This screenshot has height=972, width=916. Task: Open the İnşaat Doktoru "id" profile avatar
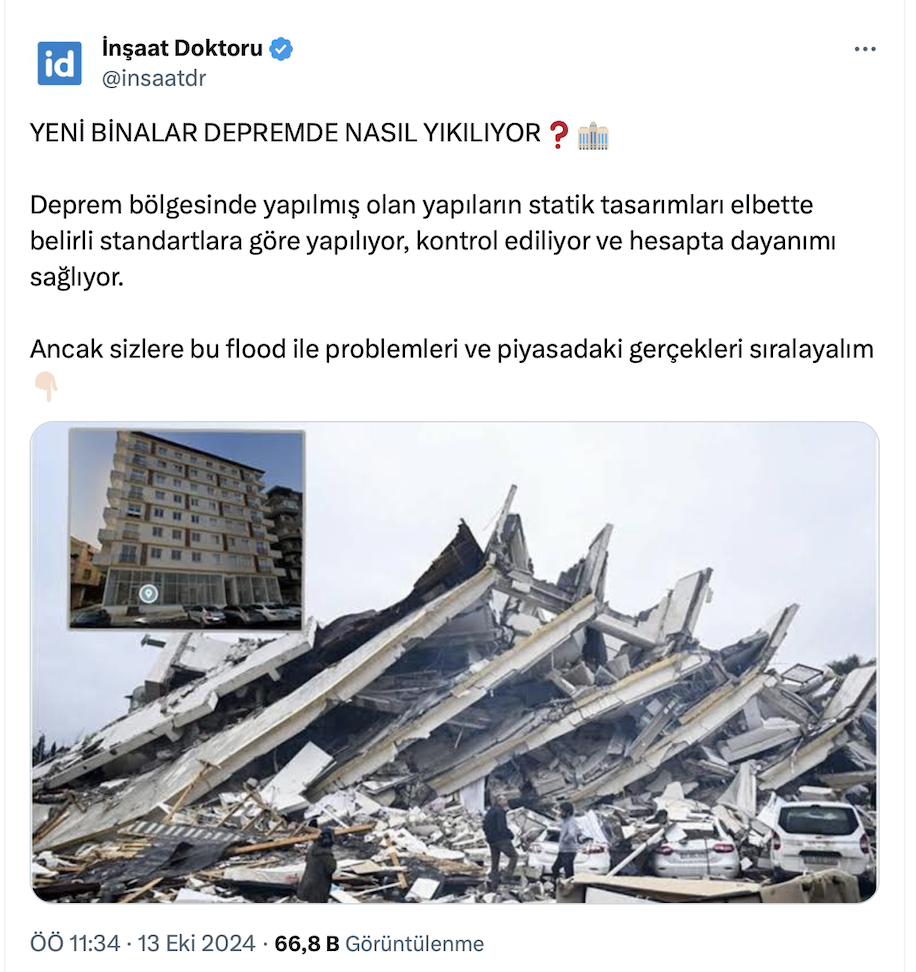(59, 63)
